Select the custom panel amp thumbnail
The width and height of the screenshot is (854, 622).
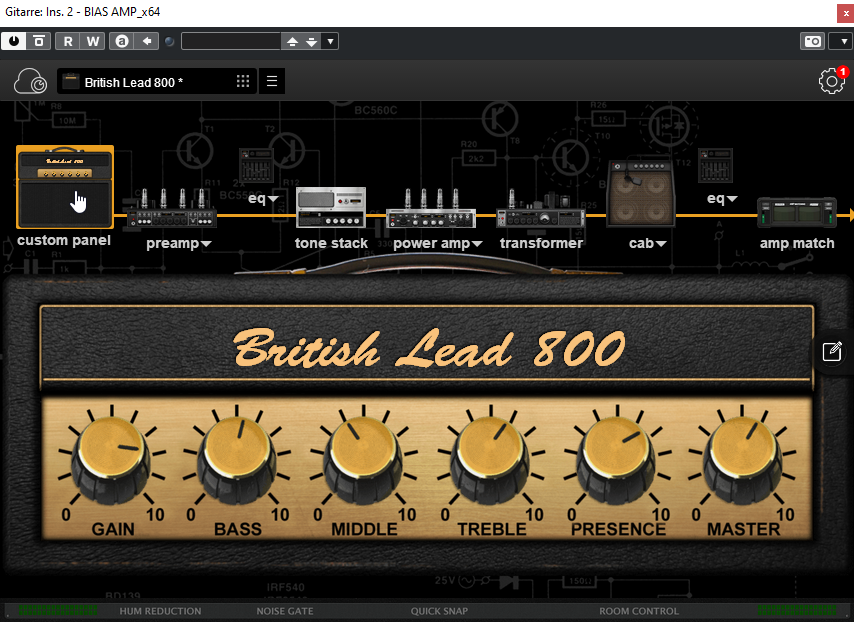click(x=65, y=188)
